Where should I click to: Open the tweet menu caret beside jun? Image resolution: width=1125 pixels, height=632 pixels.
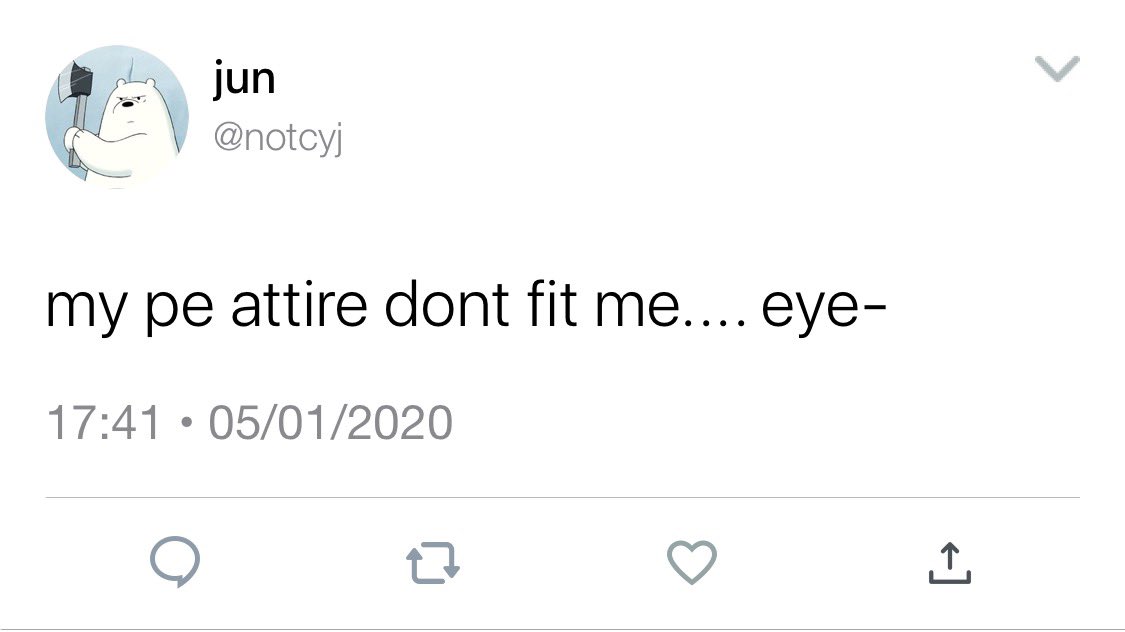(x=1056, y=69)
